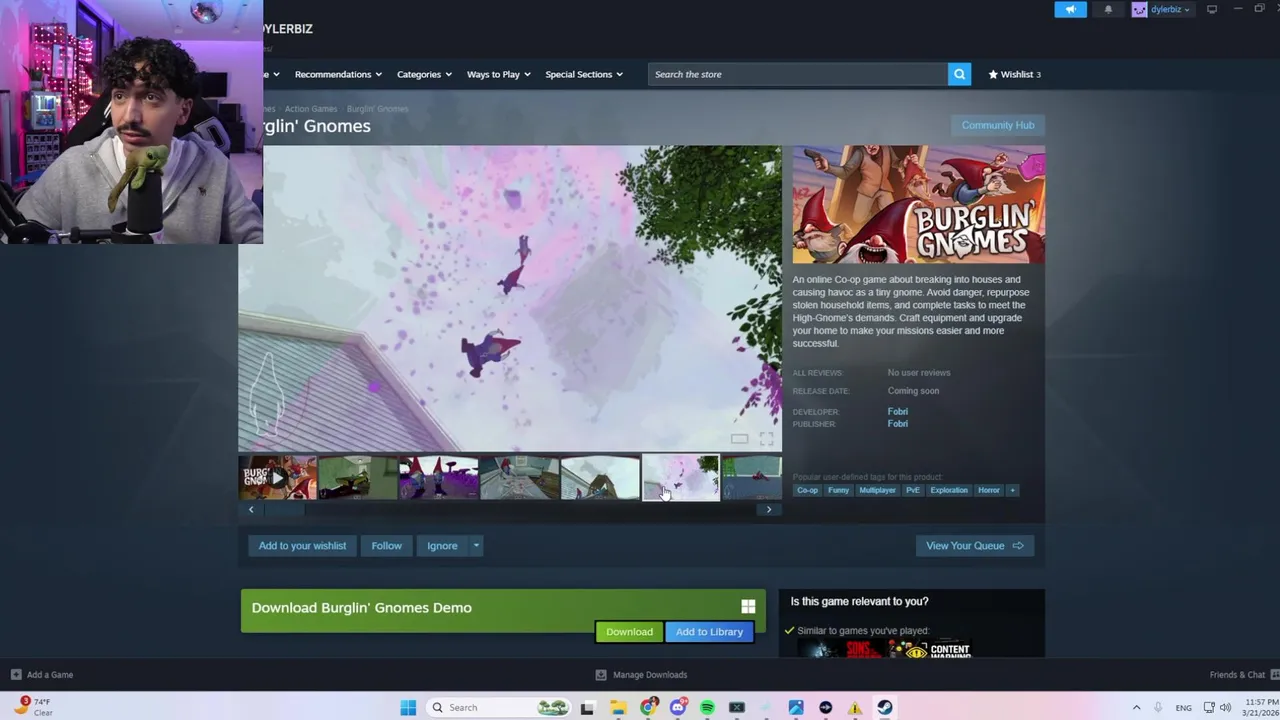Expand the Special Sections menu
1280x720 pixels.
coord(584,74)
